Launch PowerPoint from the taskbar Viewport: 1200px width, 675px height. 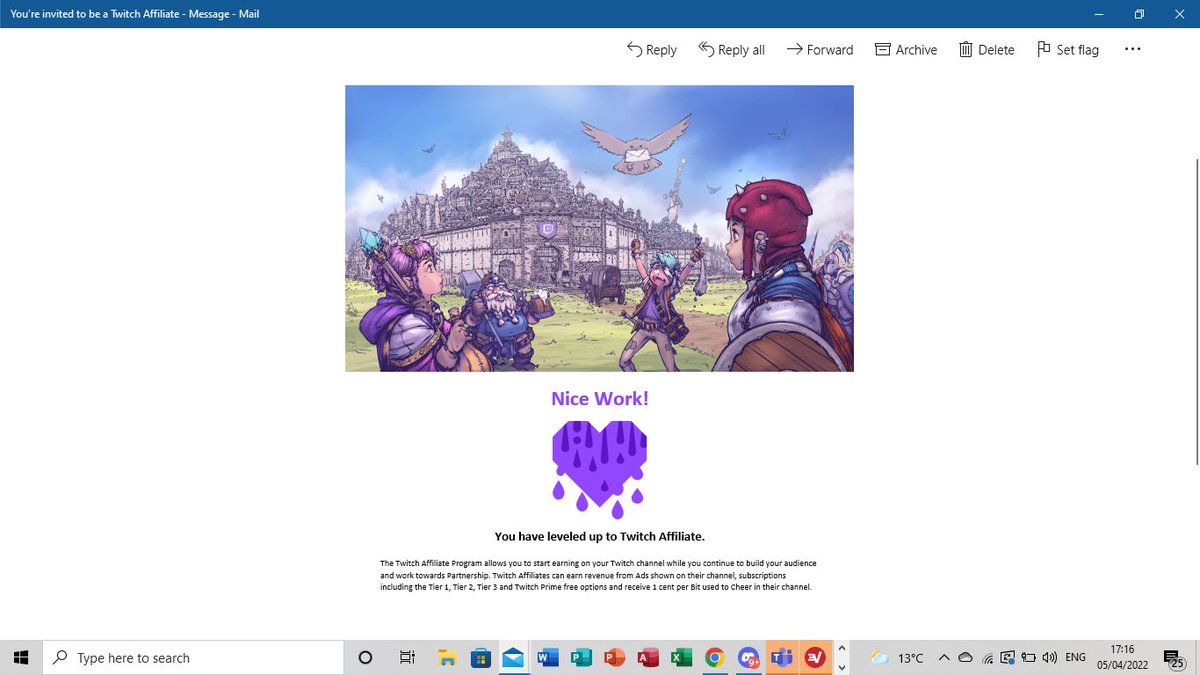pyautogui.click(x=614, y=658)
